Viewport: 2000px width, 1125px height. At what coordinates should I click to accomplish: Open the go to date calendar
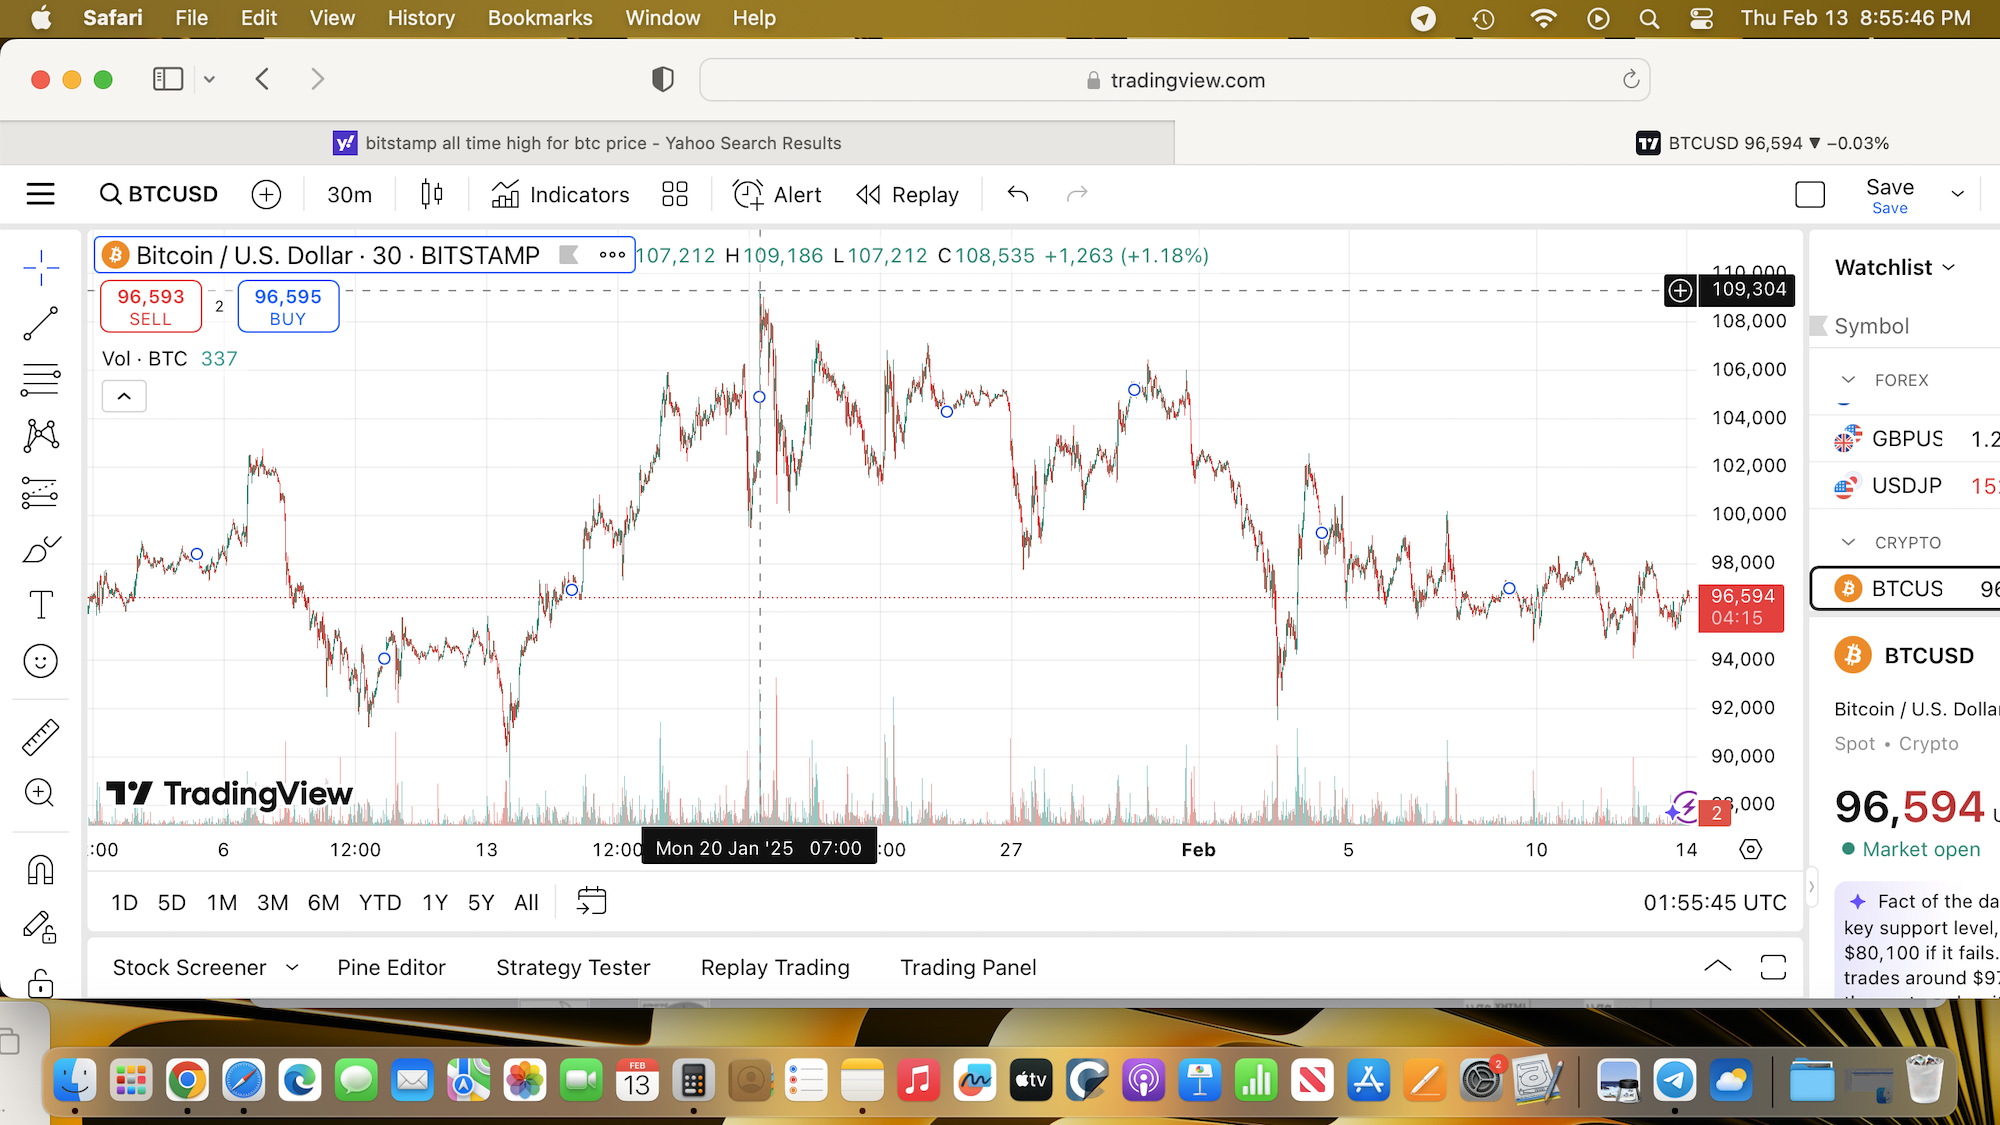pos(592,901)
